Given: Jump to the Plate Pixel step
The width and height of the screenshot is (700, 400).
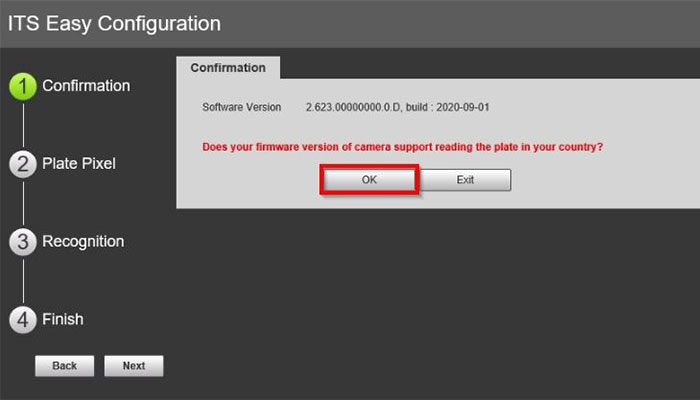Looking at the screenshot, I should pyautogui.click(x=79, y=163).
